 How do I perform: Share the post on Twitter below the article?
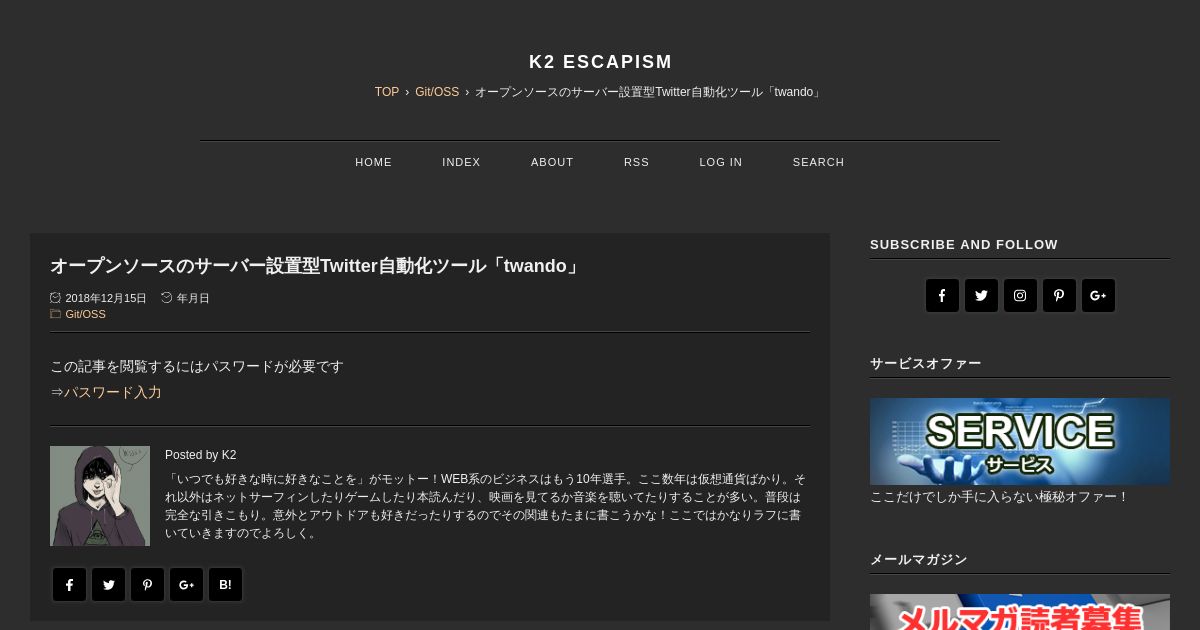(x=108, y=585)
